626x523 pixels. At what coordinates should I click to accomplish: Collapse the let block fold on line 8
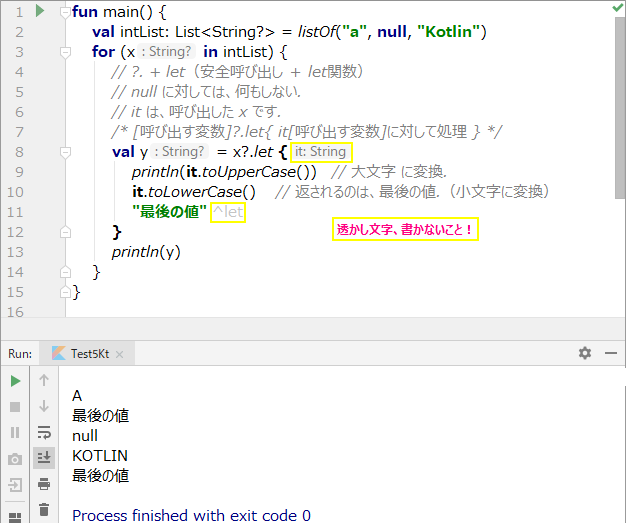pos(63,152)
